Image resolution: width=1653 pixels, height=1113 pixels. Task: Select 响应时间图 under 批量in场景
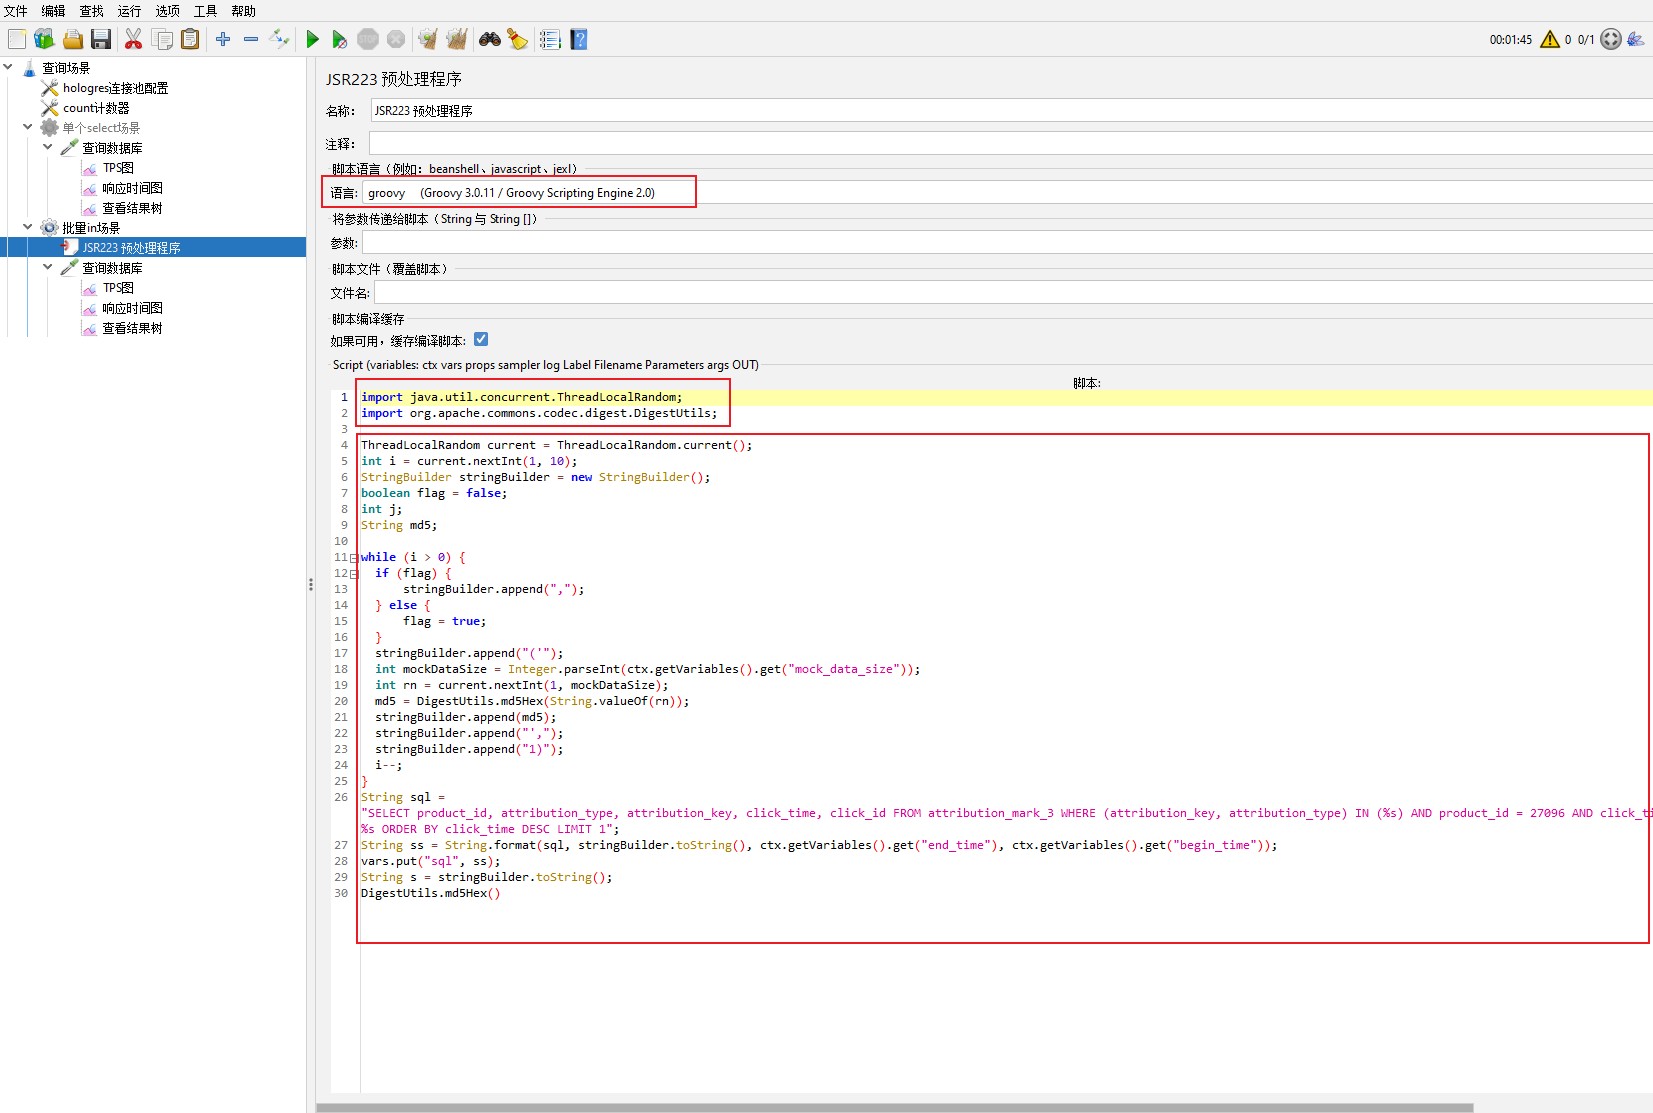[x=132, y=308]
